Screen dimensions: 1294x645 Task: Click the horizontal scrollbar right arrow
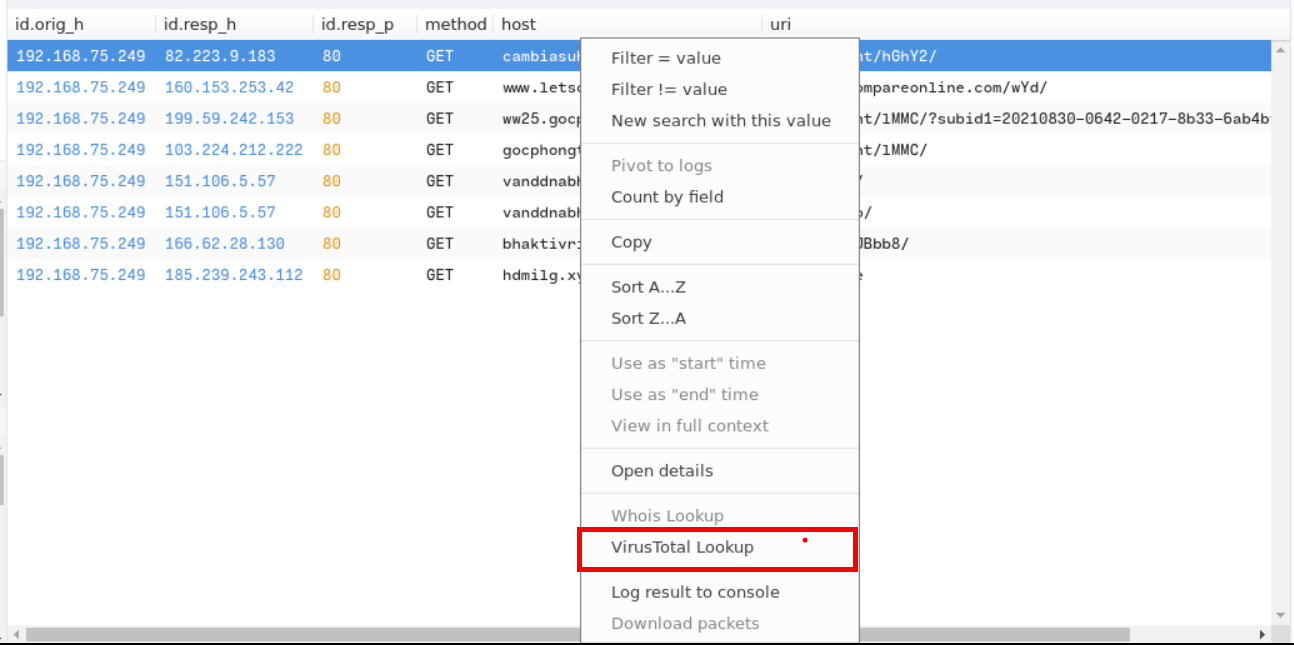[1264, 635]
